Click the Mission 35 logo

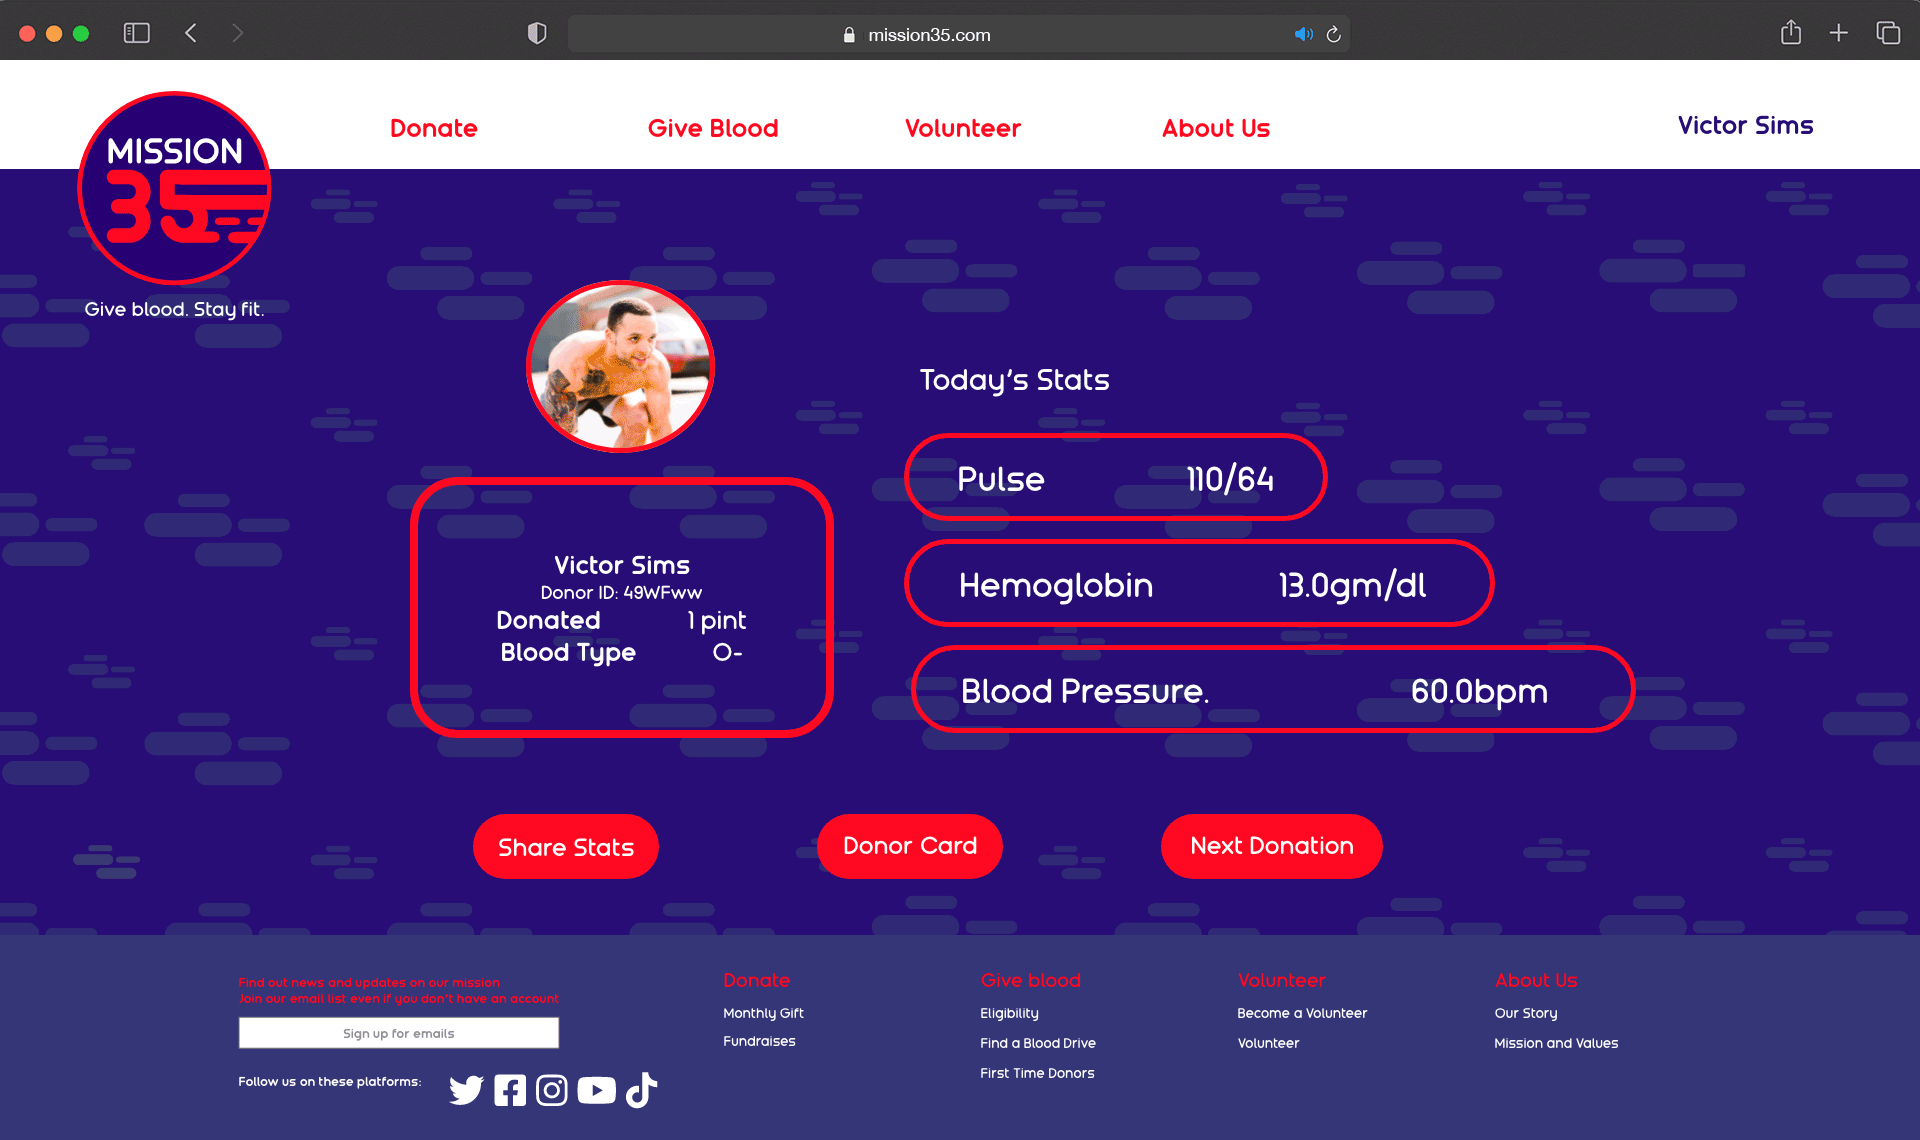(175, 188)
